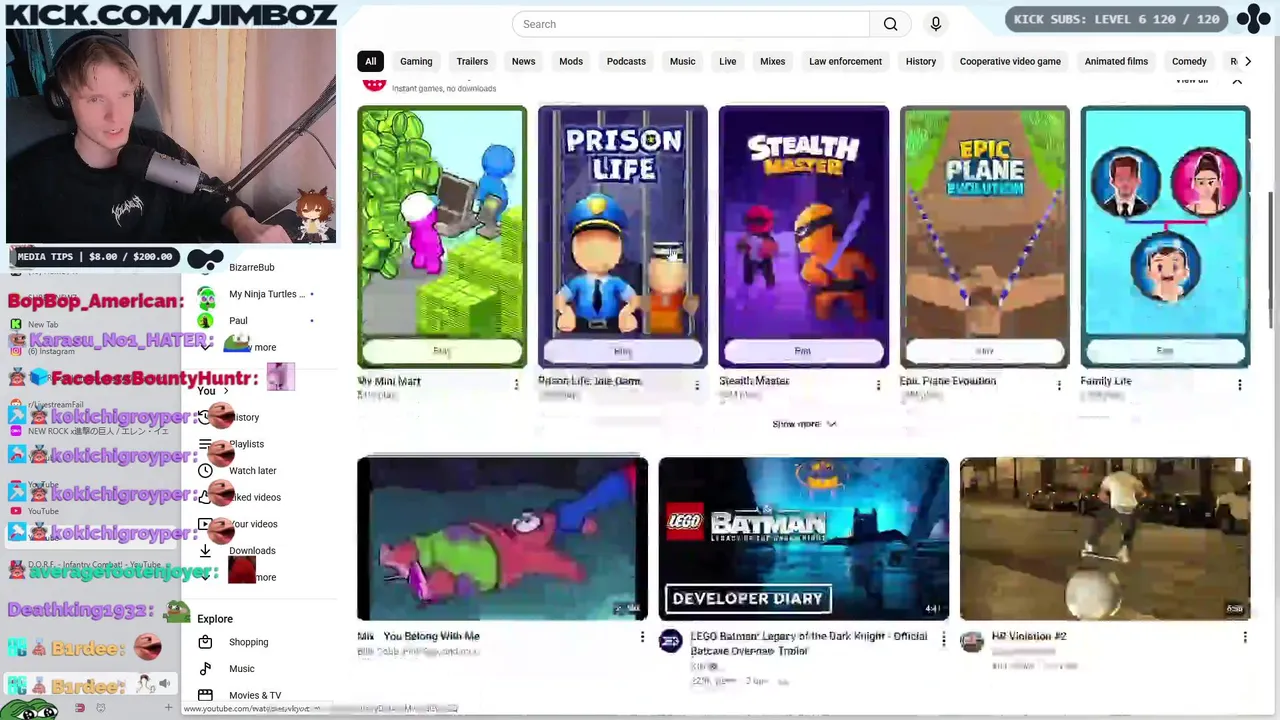This screenshot has height=720, width=1280.
Task: Click Play button on Family Life
Action: (x=1165, y=351)
